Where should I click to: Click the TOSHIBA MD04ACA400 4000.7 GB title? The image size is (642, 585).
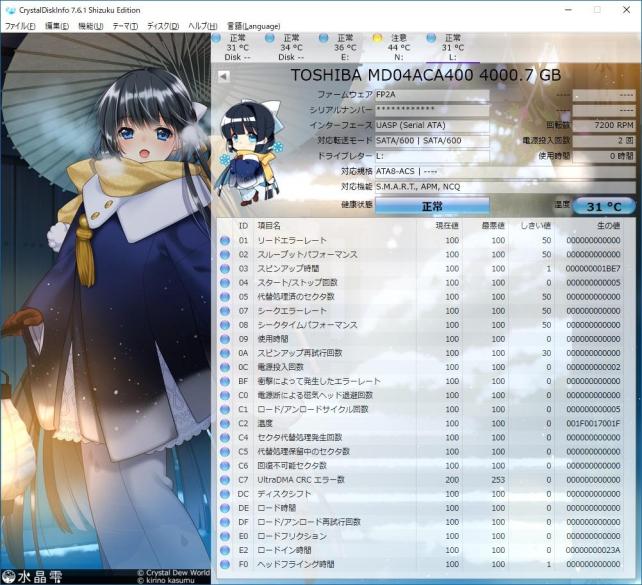pyautogui.click(x=426, y=75)
